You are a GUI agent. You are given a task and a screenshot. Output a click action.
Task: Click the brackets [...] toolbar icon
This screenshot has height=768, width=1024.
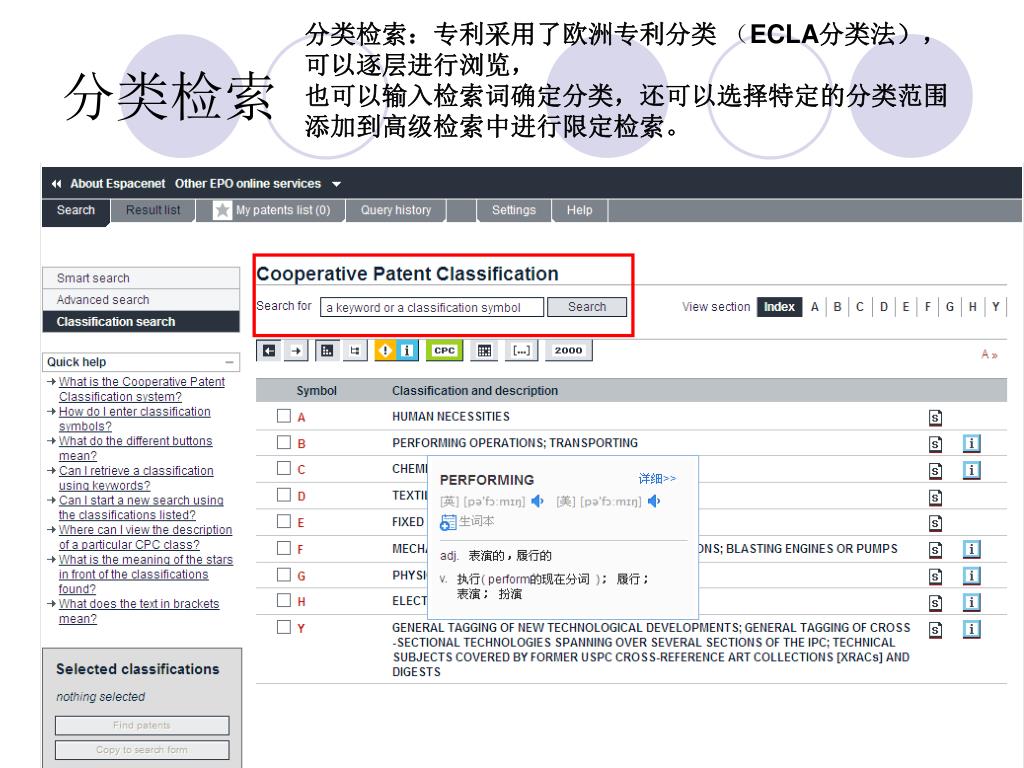click(521, 351)
